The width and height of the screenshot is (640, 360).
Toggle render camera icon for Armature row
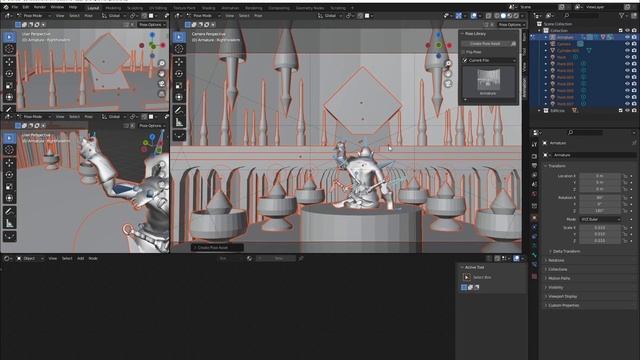[x=634, y=37]
